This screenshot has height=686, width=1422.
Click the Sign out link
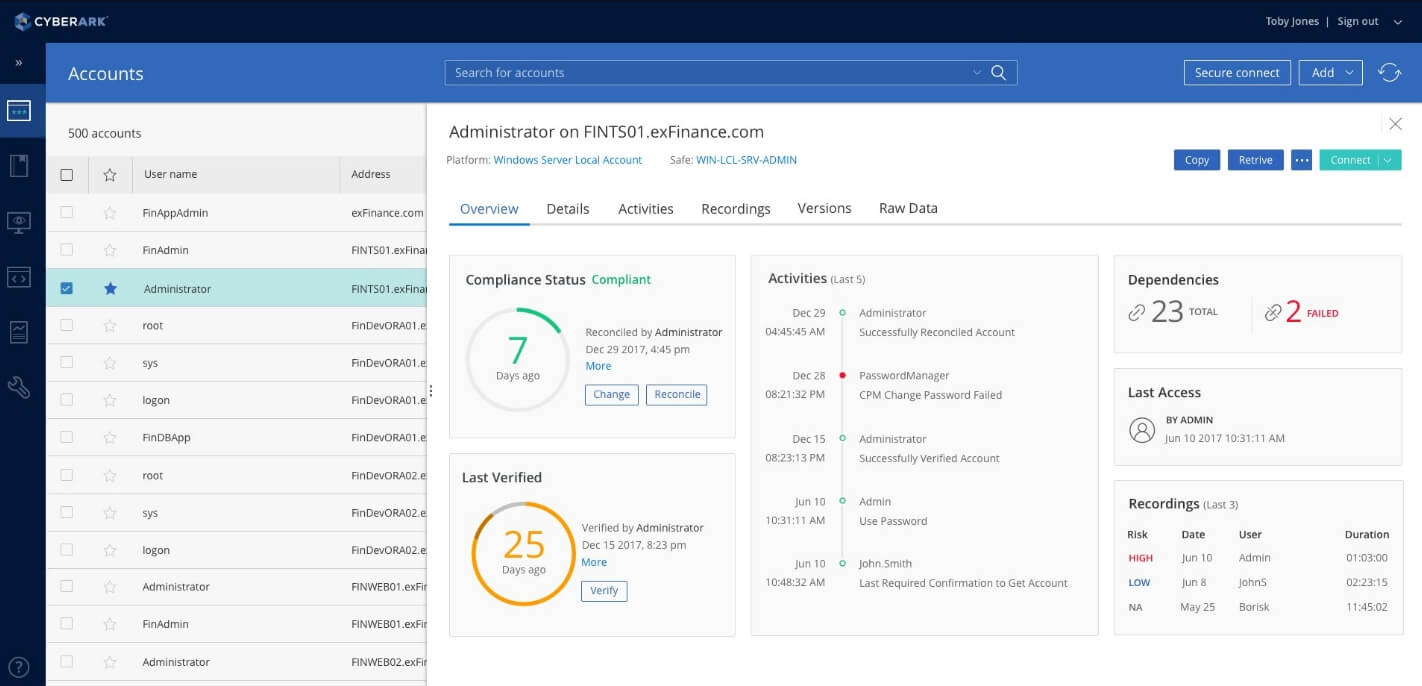1358,21
